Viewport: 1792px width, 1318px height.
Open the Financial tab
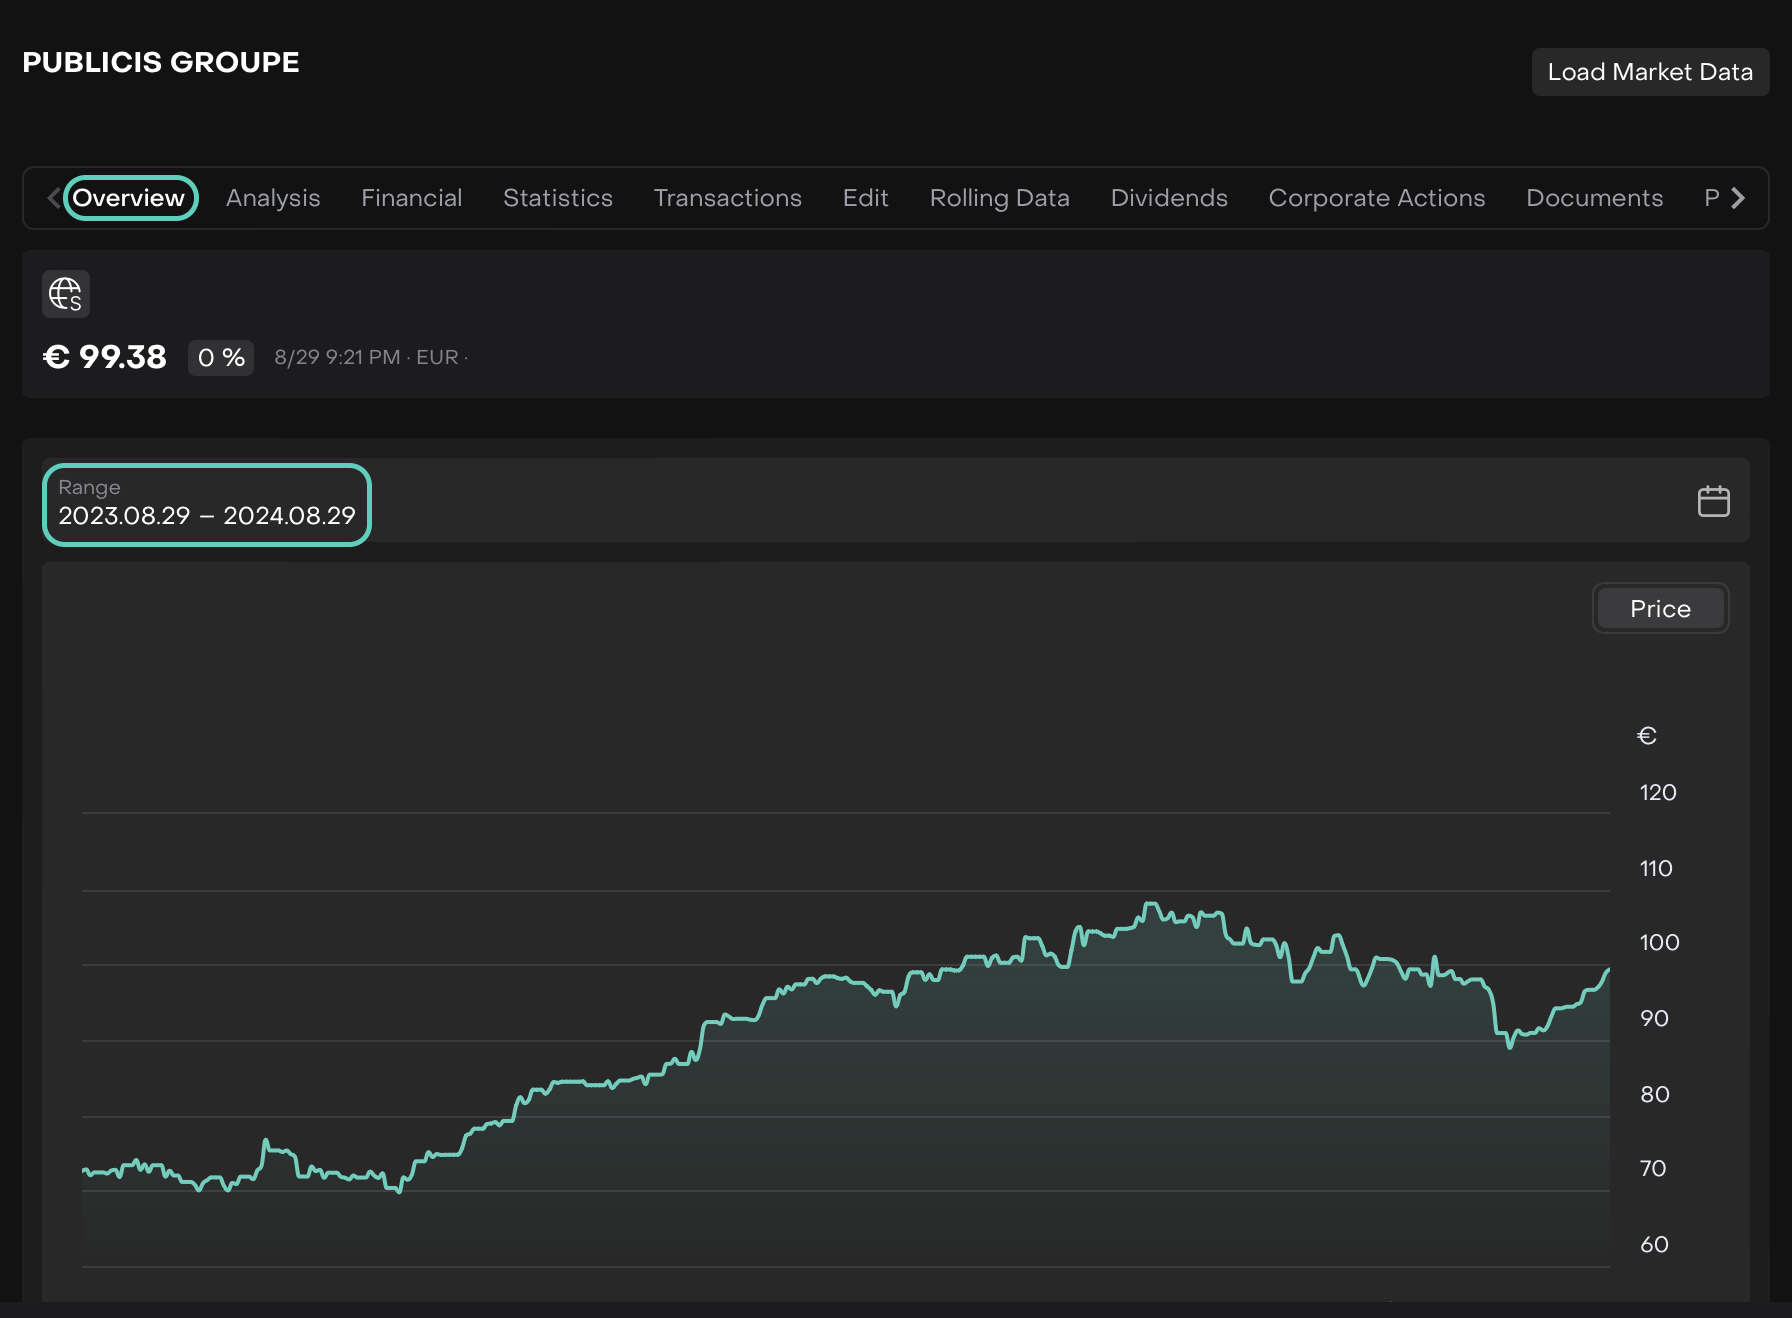(x=411, y=198)
